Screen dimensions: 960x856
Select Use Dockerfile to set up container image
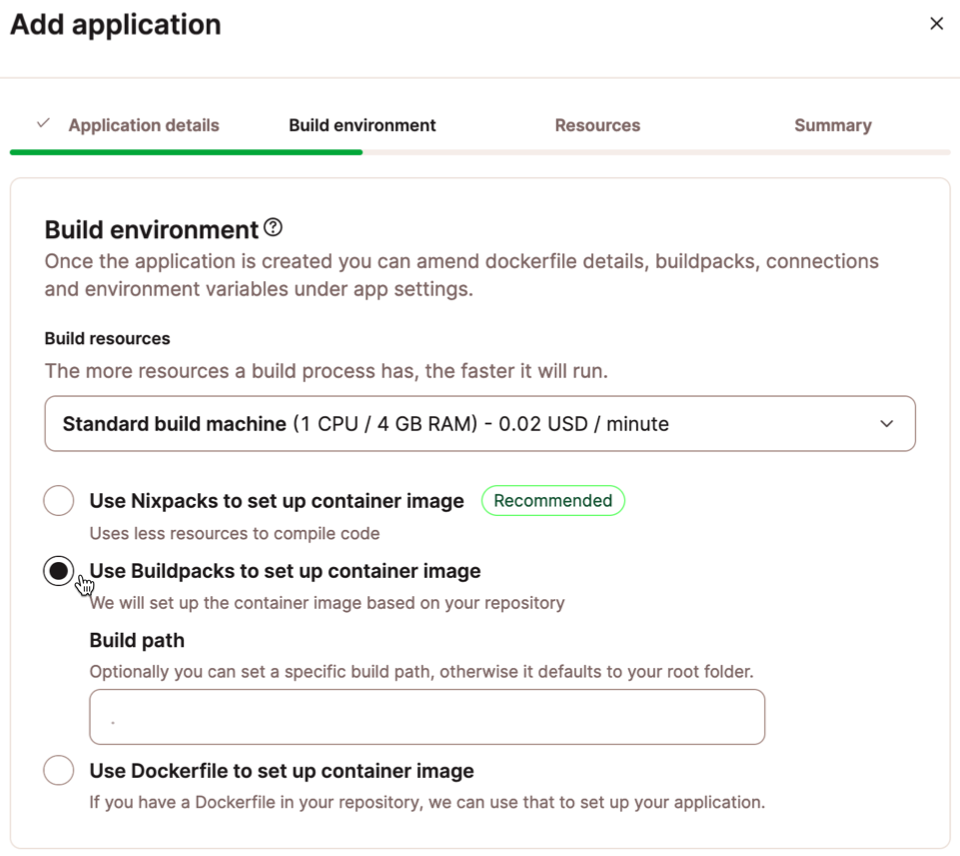click(x=58, y=770)
